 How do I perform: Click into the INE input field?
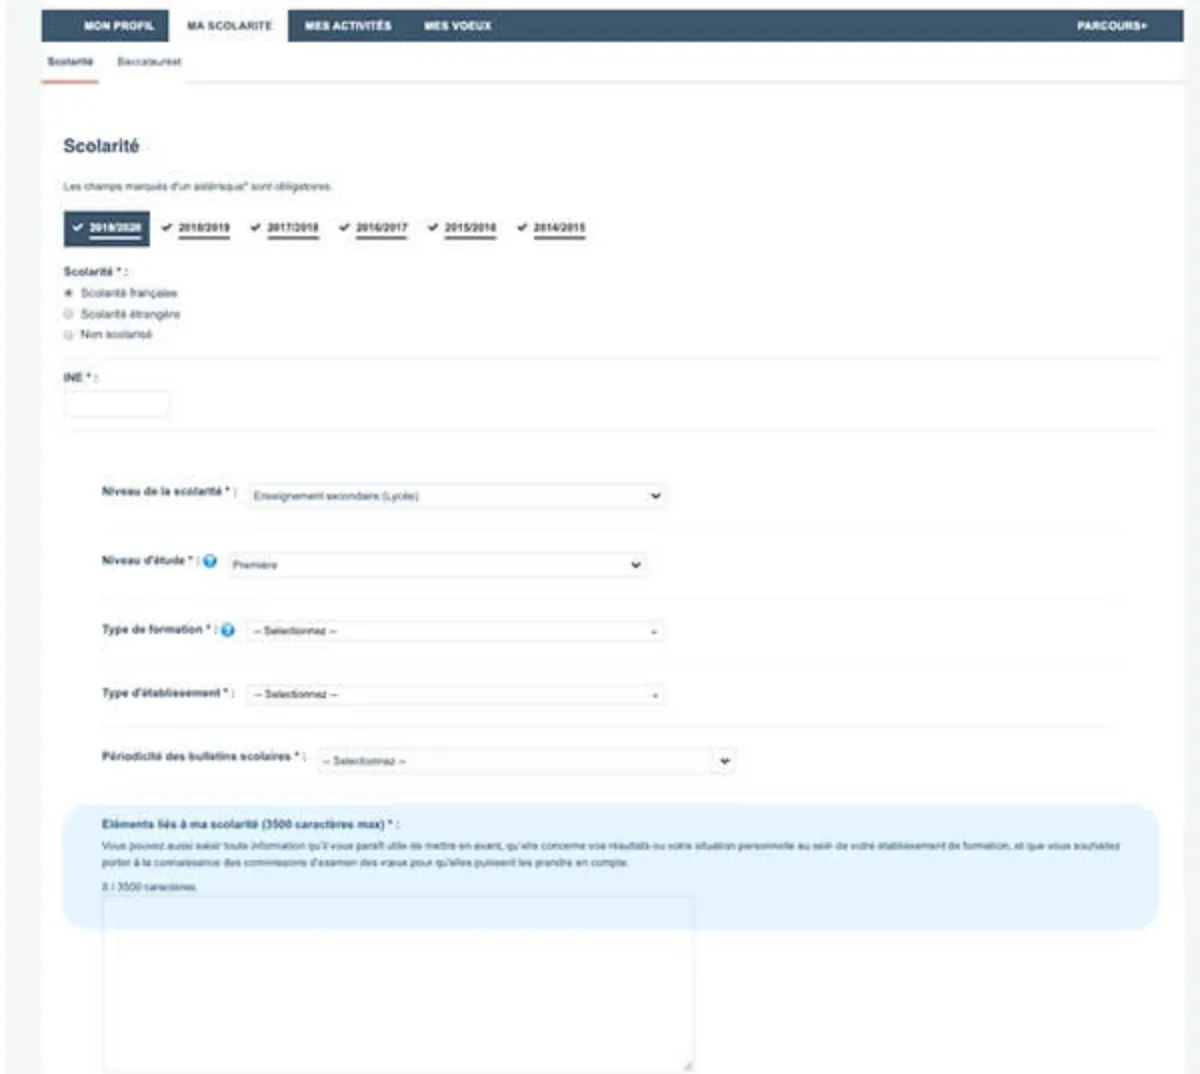[x=117, y=404]
